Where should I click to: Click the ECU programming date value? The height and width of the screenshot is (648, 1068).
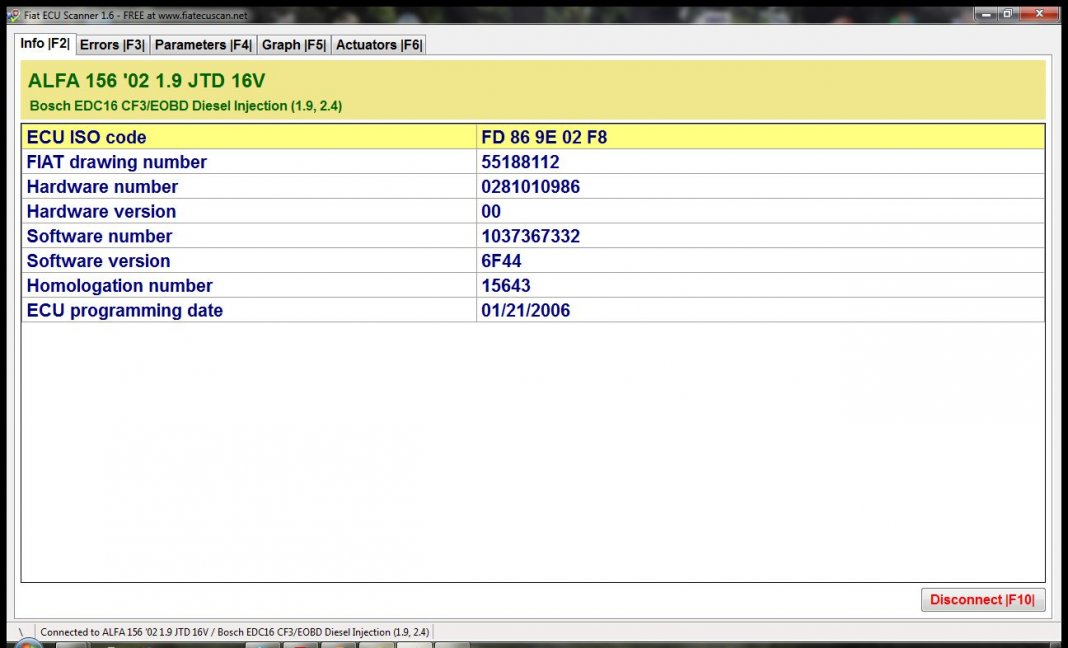click(525, 310)
